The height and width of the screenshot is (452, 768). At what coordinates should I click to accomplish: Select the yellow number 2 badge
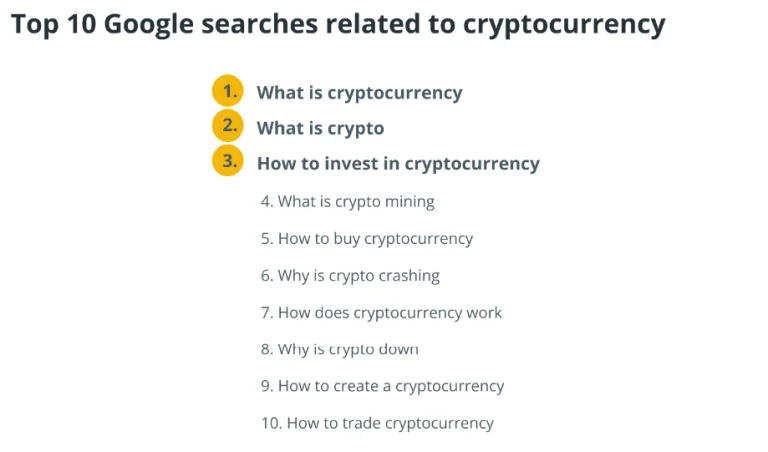(x=228, y=127)
